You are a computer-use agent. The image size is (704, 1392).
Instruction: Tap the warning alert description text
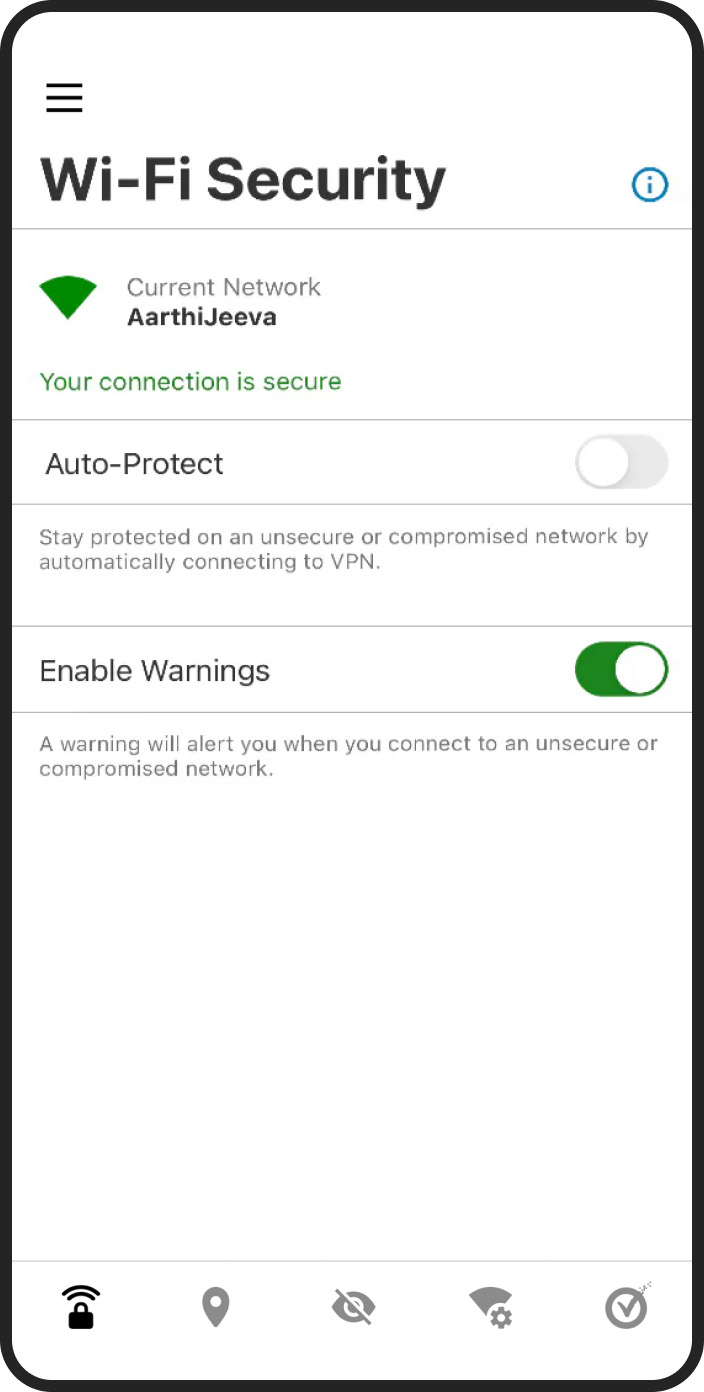click(349, 756)
